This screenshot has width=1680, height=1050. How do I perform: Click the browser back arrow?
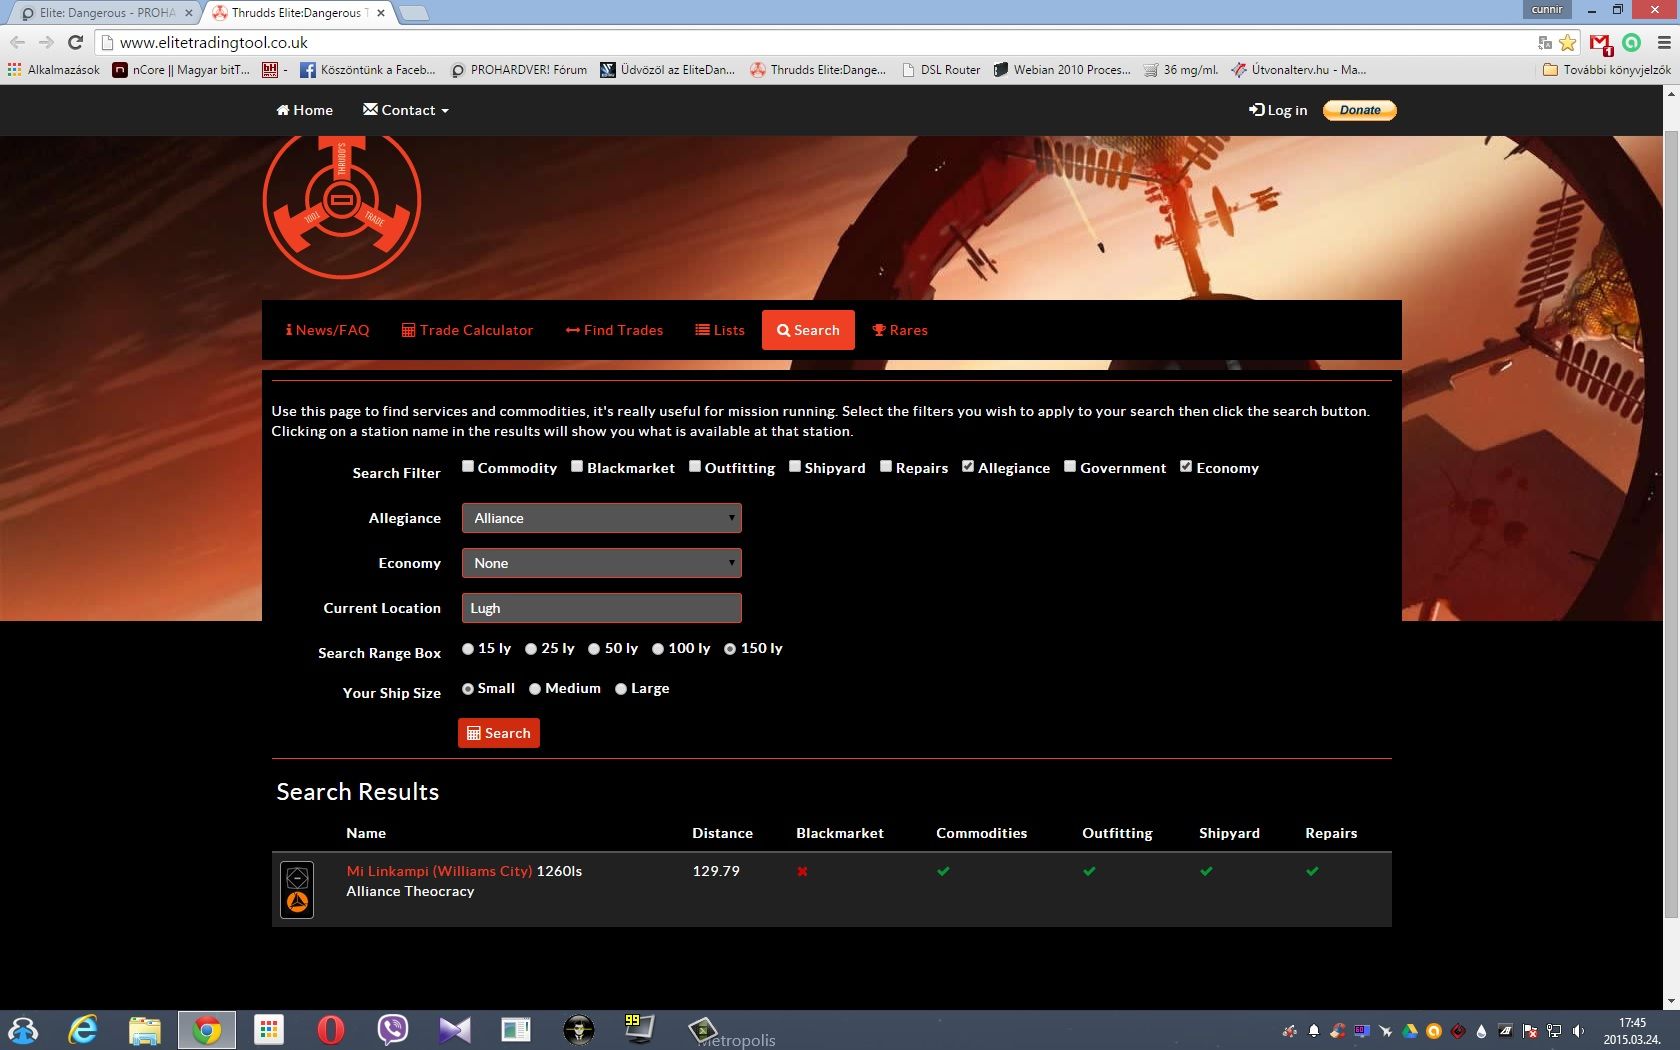point(17,42)
